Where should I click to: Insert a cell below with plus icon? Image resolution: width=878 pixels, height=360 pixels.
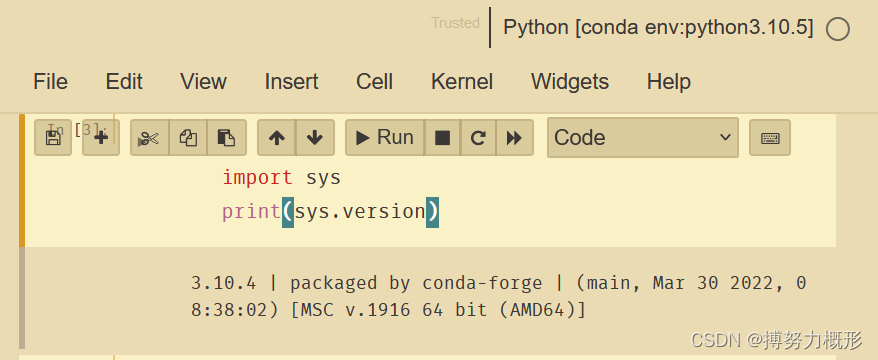pyautogui.click(x=101, y=137)
